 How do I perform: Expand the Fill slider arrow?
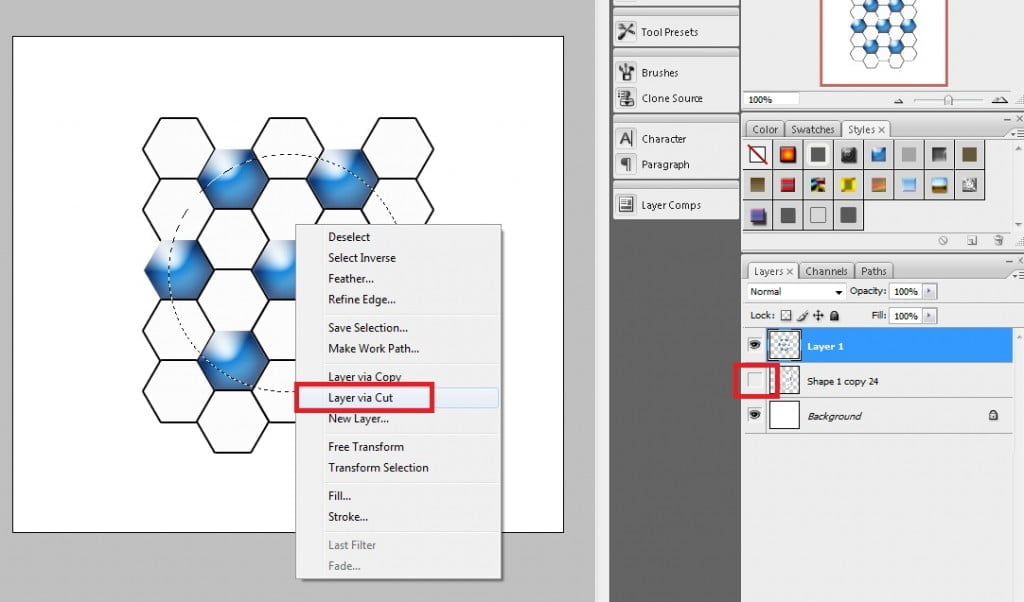tap(930, 316)
